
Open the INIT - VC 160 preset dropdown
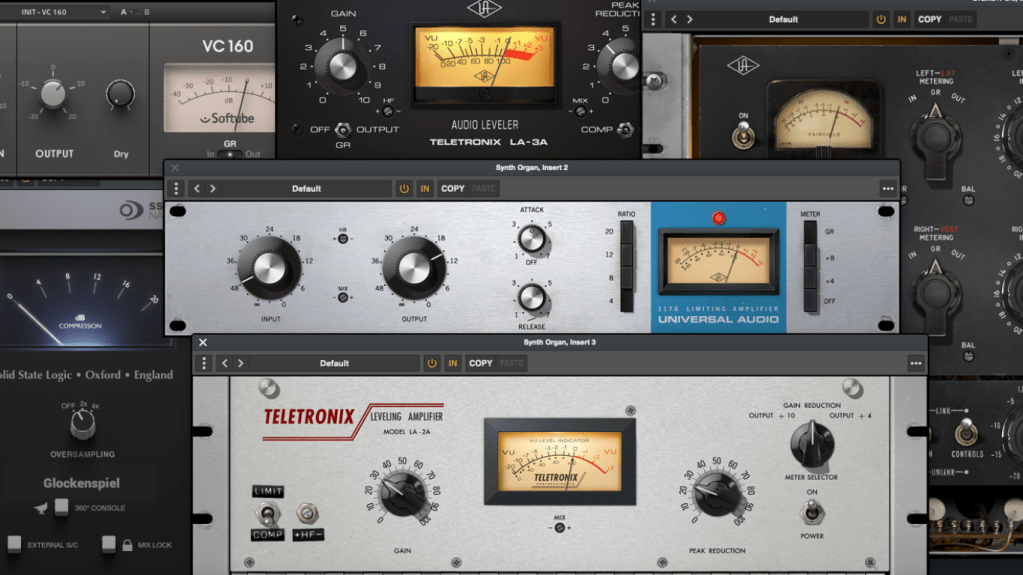[63, 12]
